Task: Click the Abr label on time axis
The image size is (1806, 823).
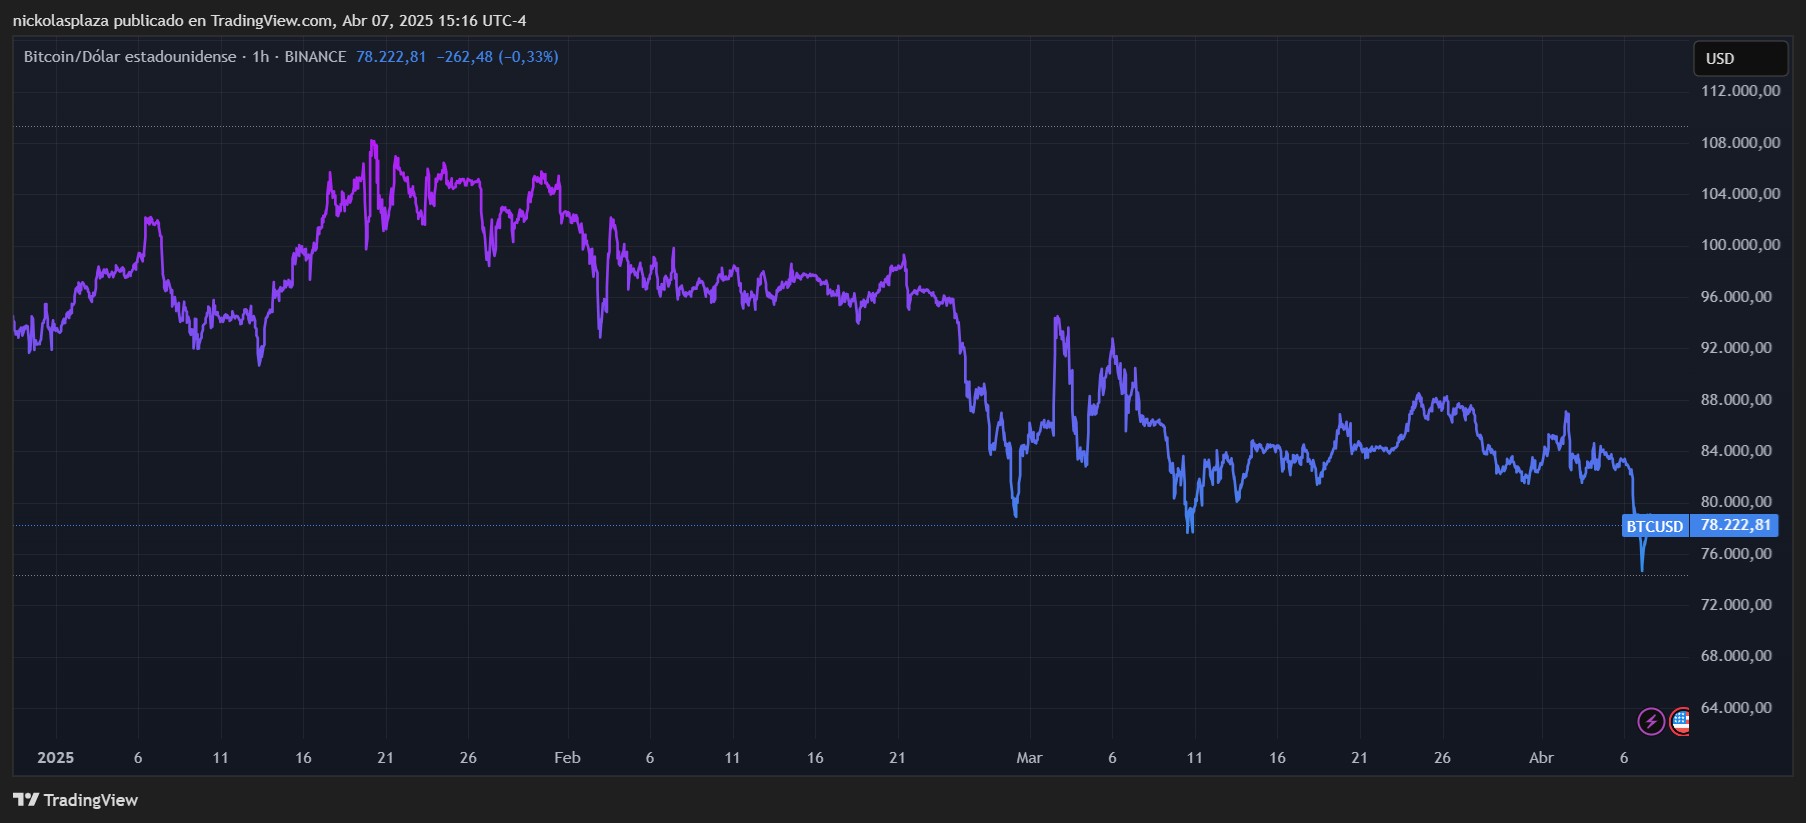Action: click(x=1541, y=758)
